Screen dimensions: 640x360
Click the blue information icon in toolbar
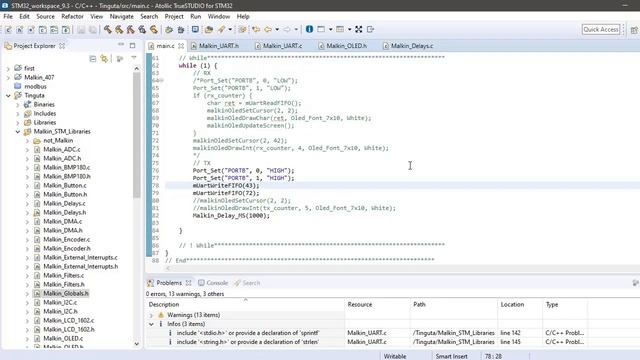tap(309, 29)
